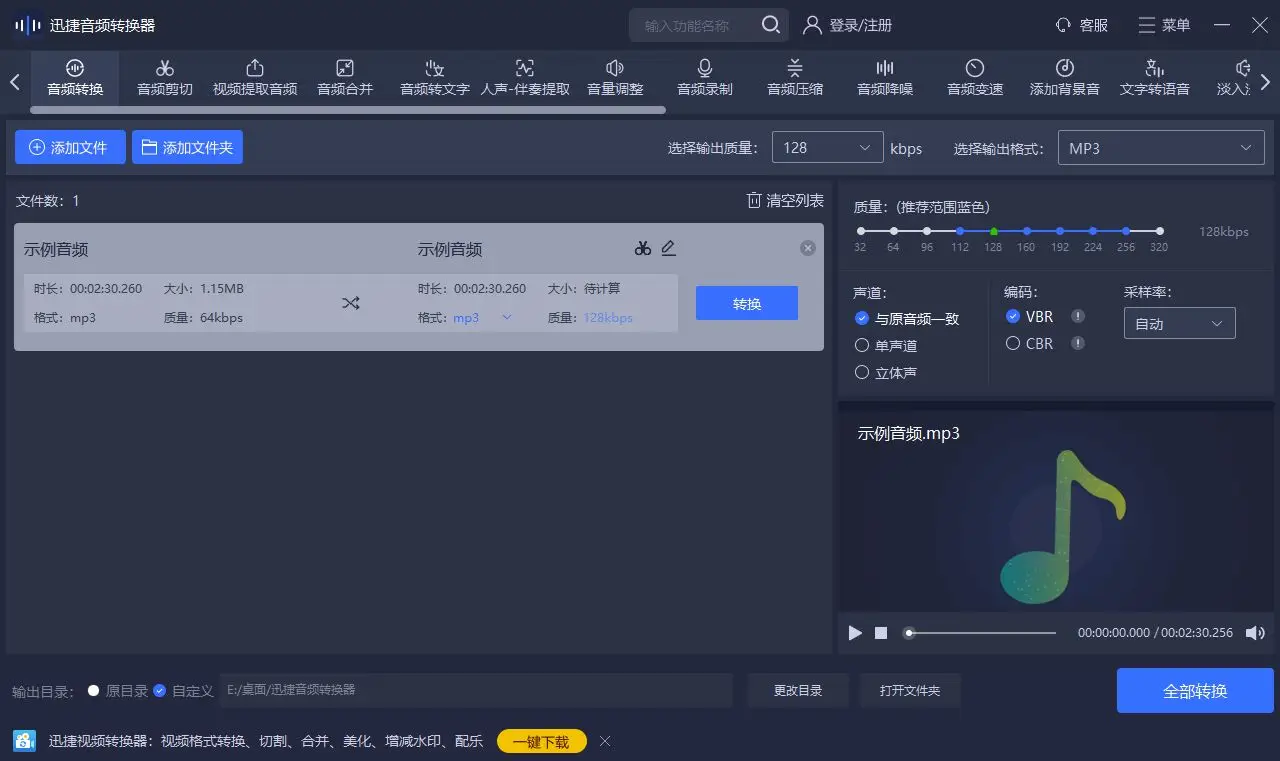Click 全部转换 to convert all files
Screen dimensions: 1280x761
click(x=1195, y=690)
